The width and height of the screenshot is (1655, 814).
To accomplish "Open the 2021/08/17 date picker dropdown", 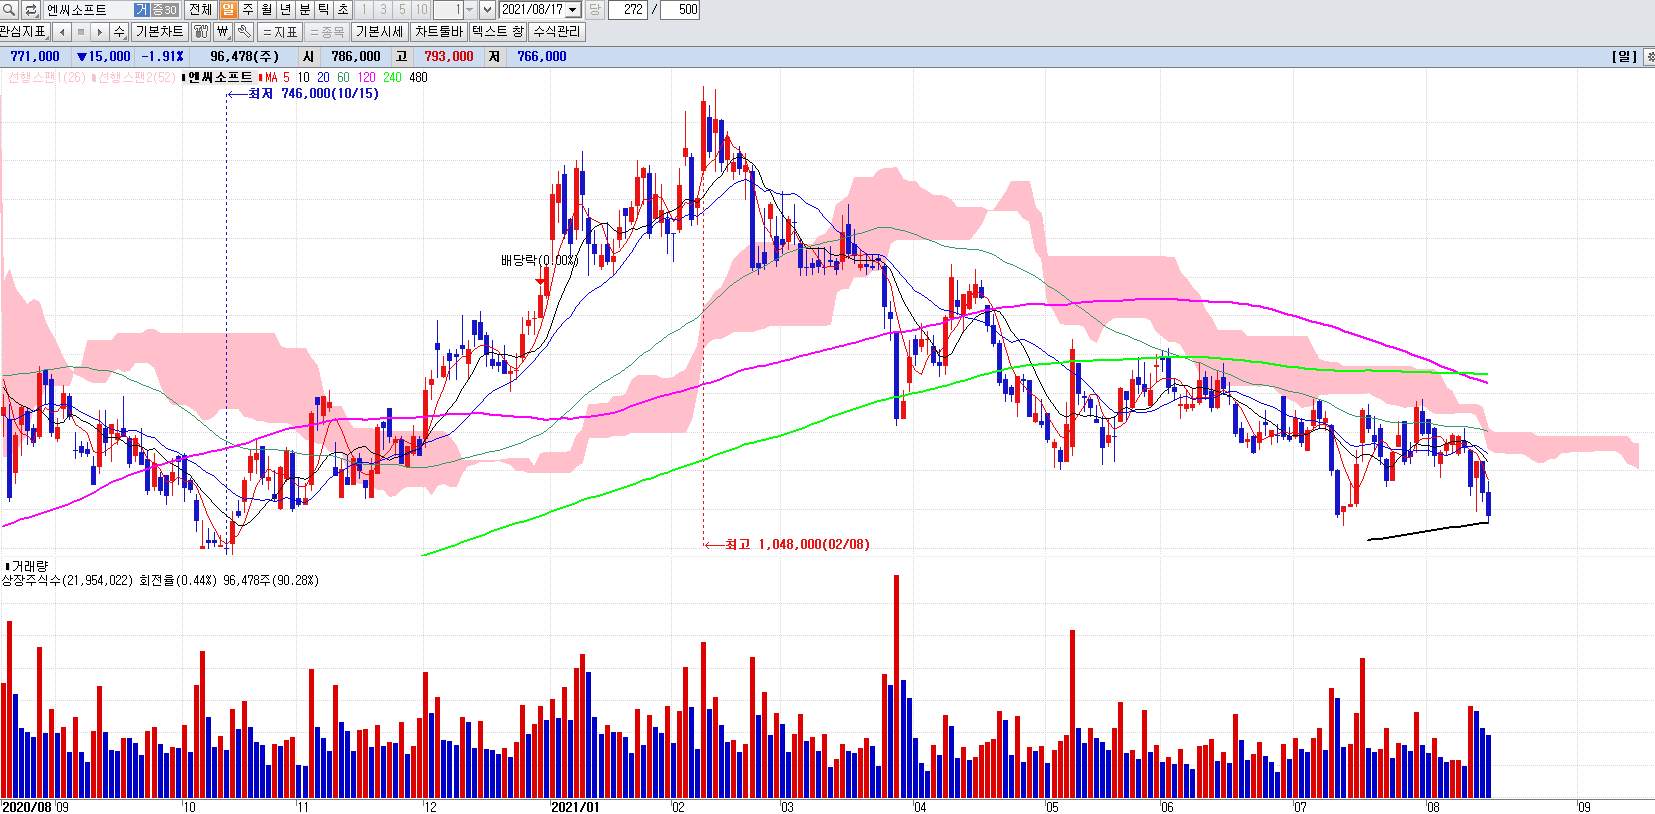I will 573,10.
